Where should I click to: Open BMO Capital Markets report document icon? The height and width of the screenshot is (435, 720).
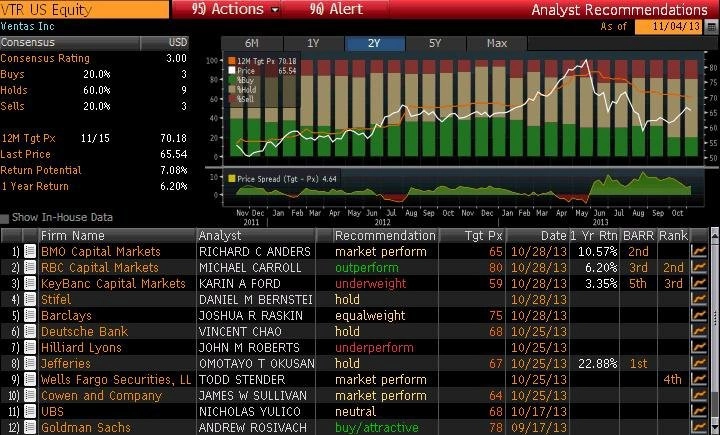pos(30,251)
